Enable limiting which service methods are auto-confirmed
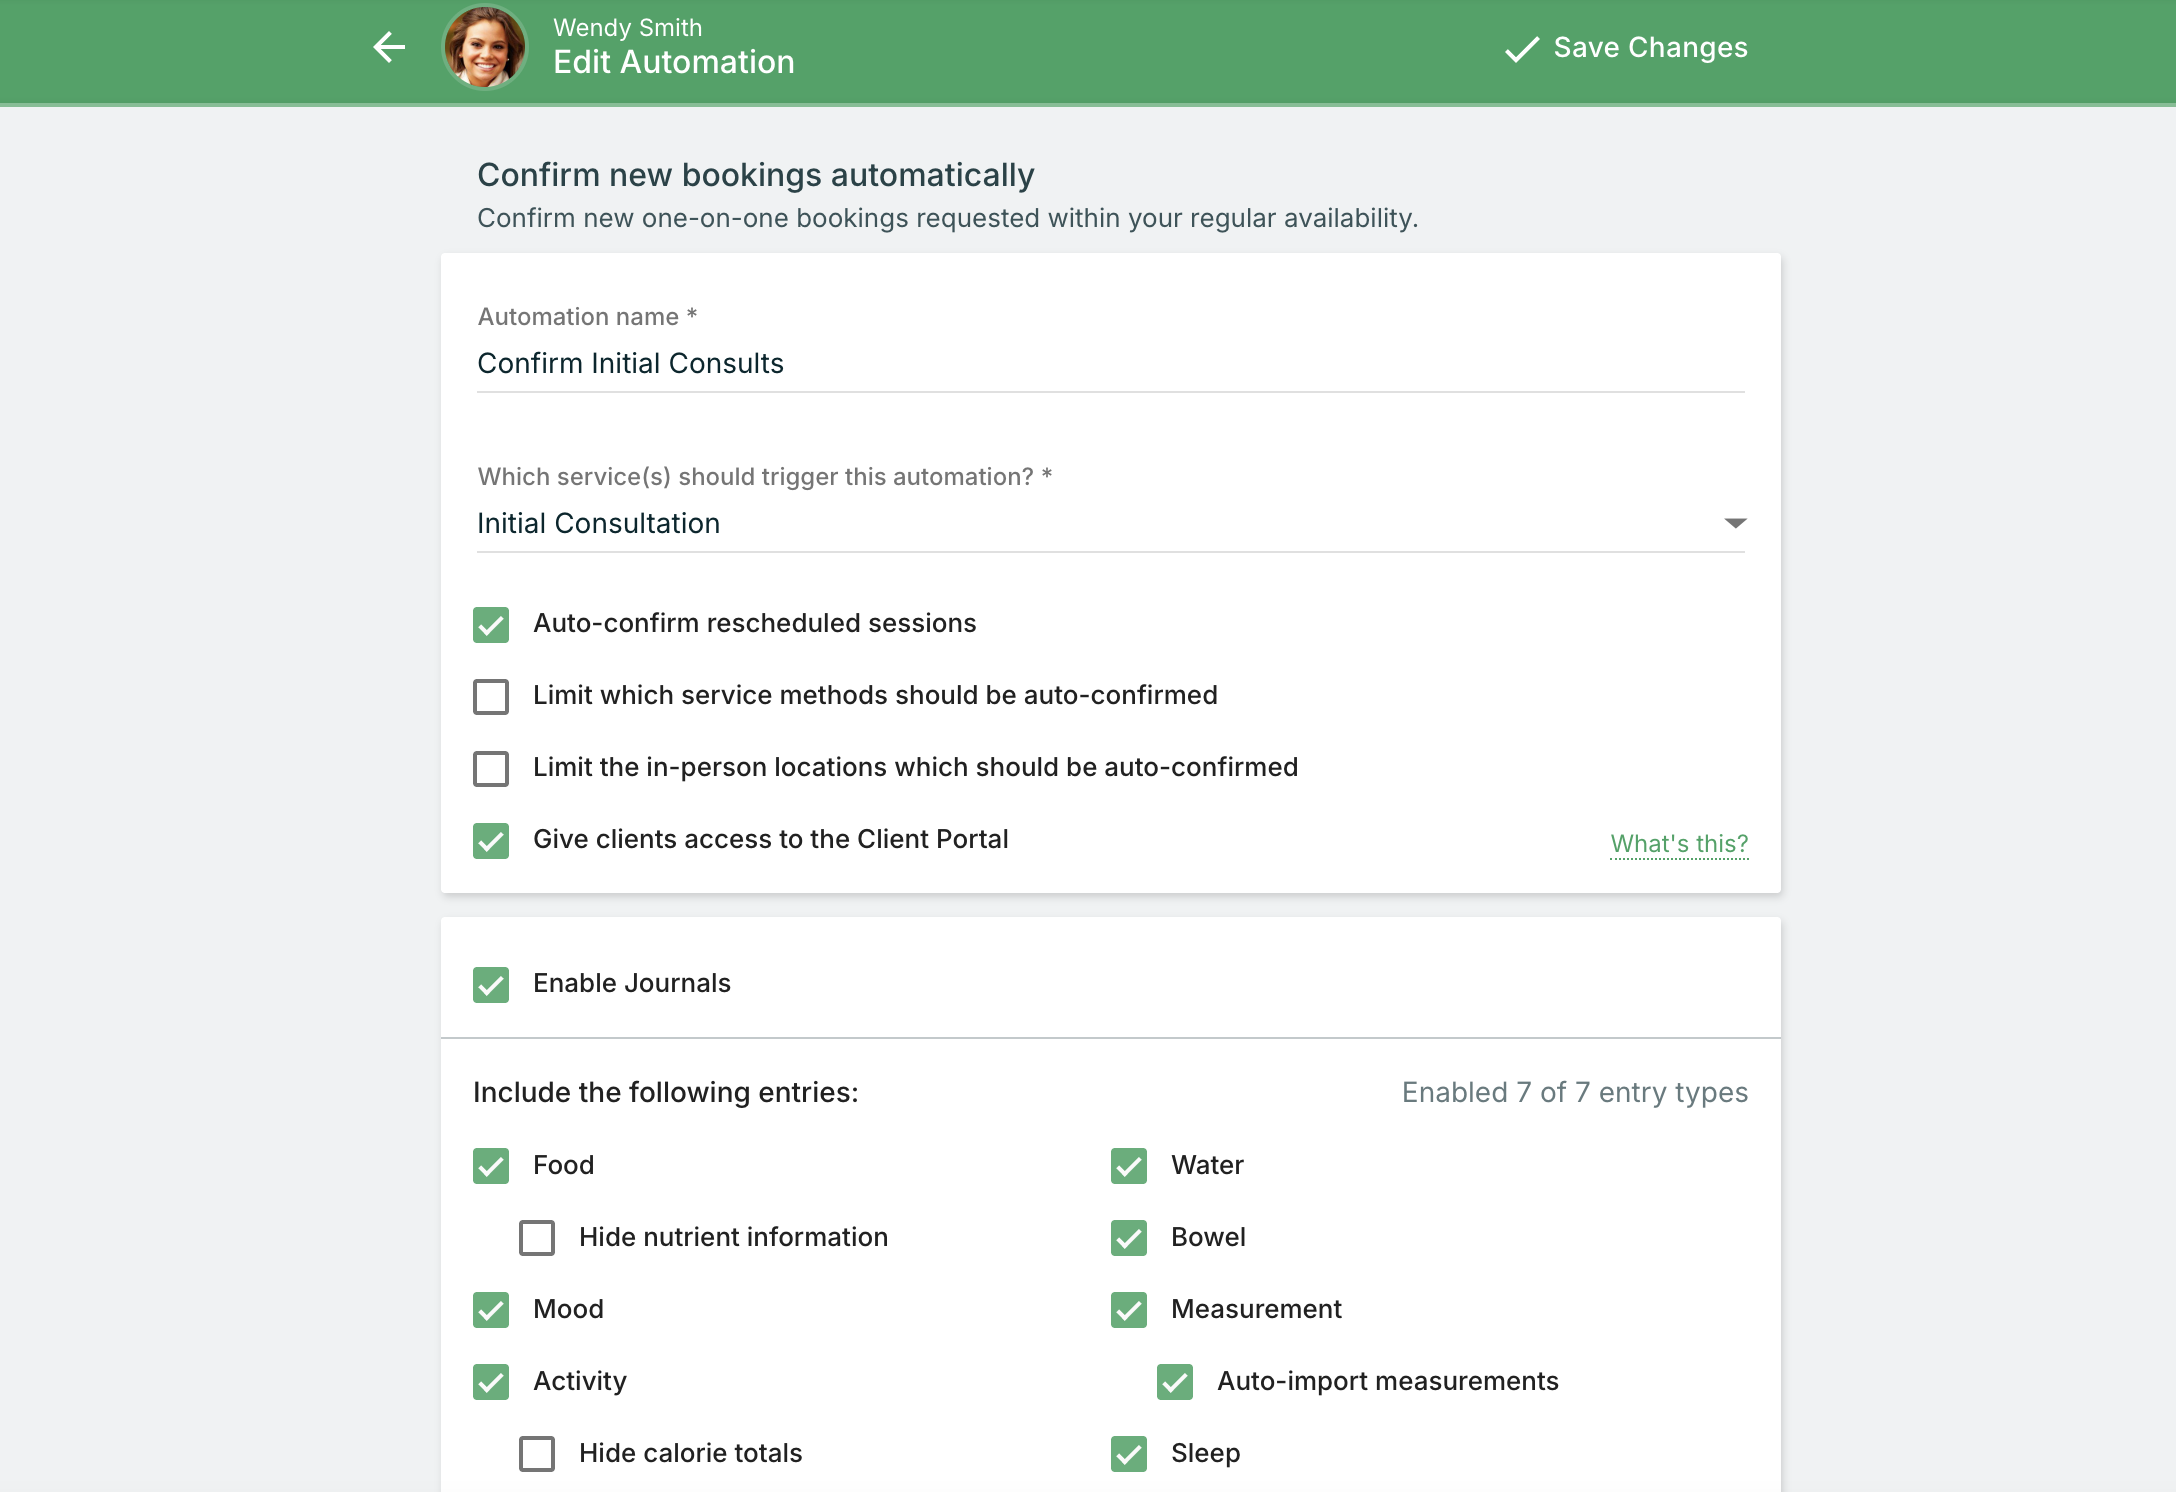The height and width of the screenshot is (1492, 2176). (491, 696)
